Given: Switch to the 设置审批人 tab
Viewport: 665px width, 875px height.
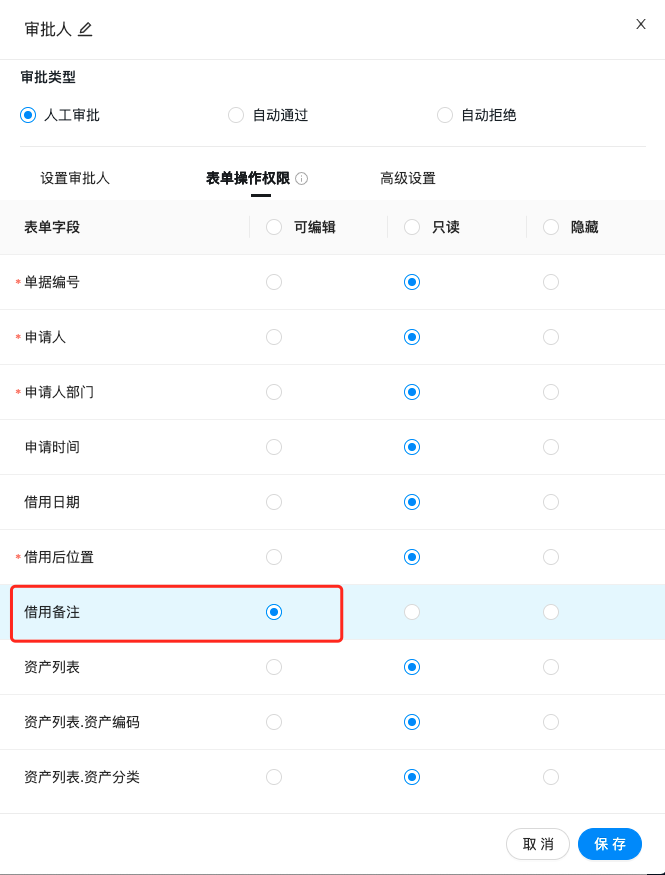Looking at the screenshot, I should [x=75, y=178].
